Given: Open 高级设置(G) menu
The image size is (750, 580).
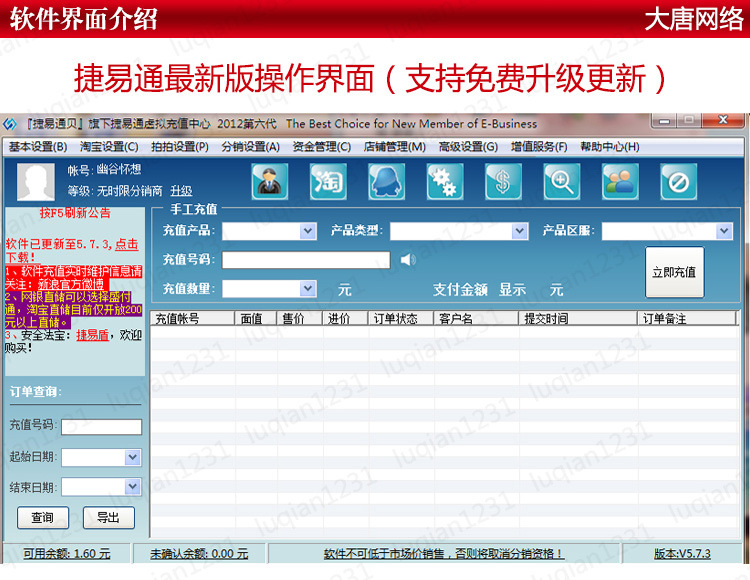Looking at the screenshot, I should click(x=468, y=147).
